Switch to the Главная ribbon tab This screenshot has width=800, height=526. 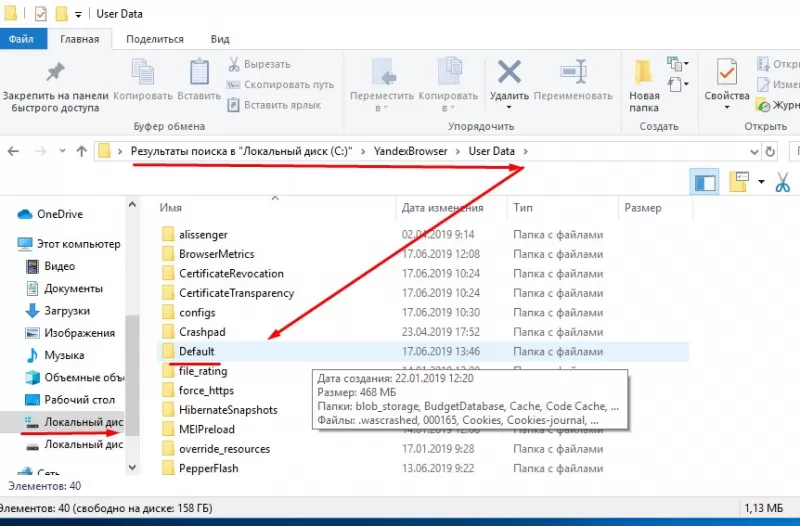pos(80,39)
